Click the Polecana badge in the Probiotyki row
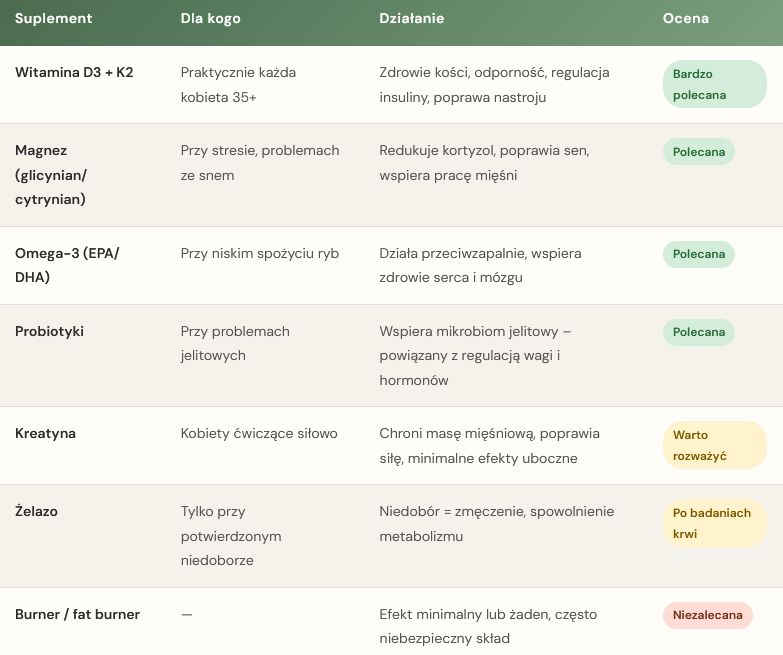This screenshot has height=655, width=783. (x=698, y=332)
